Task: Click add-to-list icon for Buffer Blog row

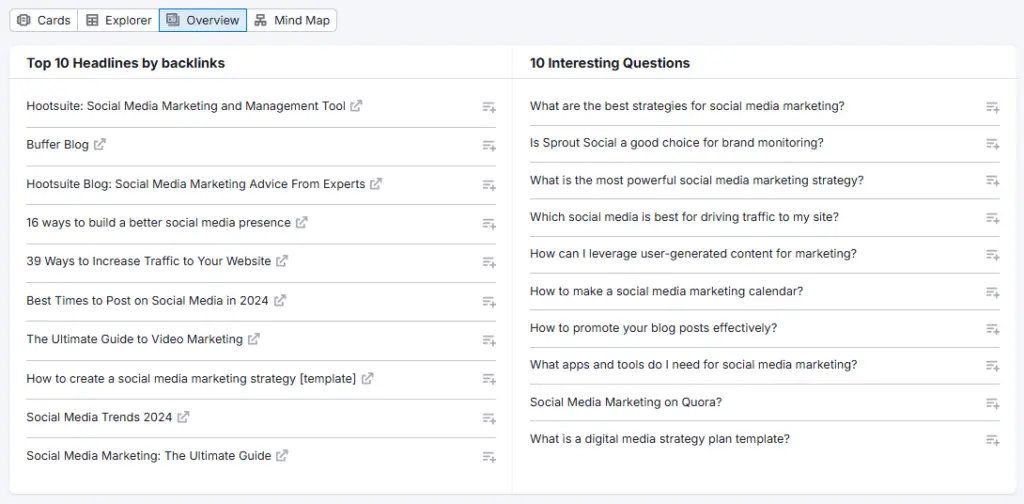Action: 489,146
